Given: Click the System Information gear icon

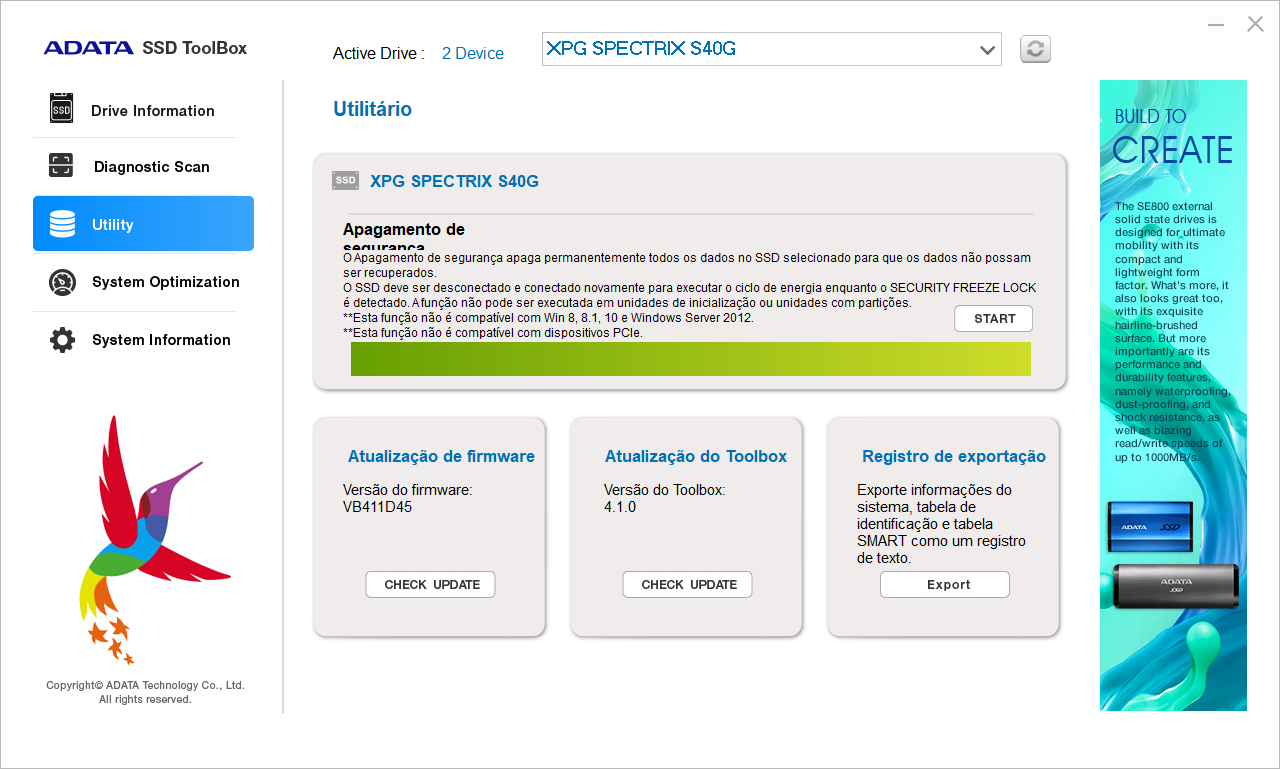Looking at the screenshot, I should click(x=62, y=340).
